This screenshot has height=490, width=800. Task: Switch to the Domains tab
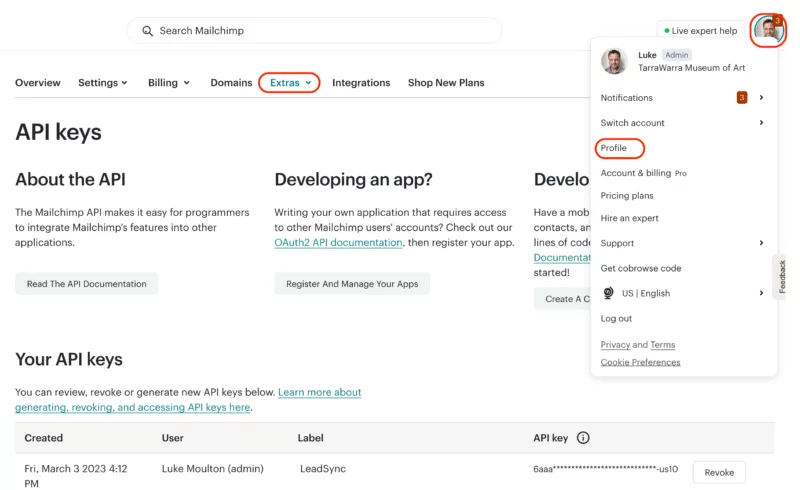231,83
